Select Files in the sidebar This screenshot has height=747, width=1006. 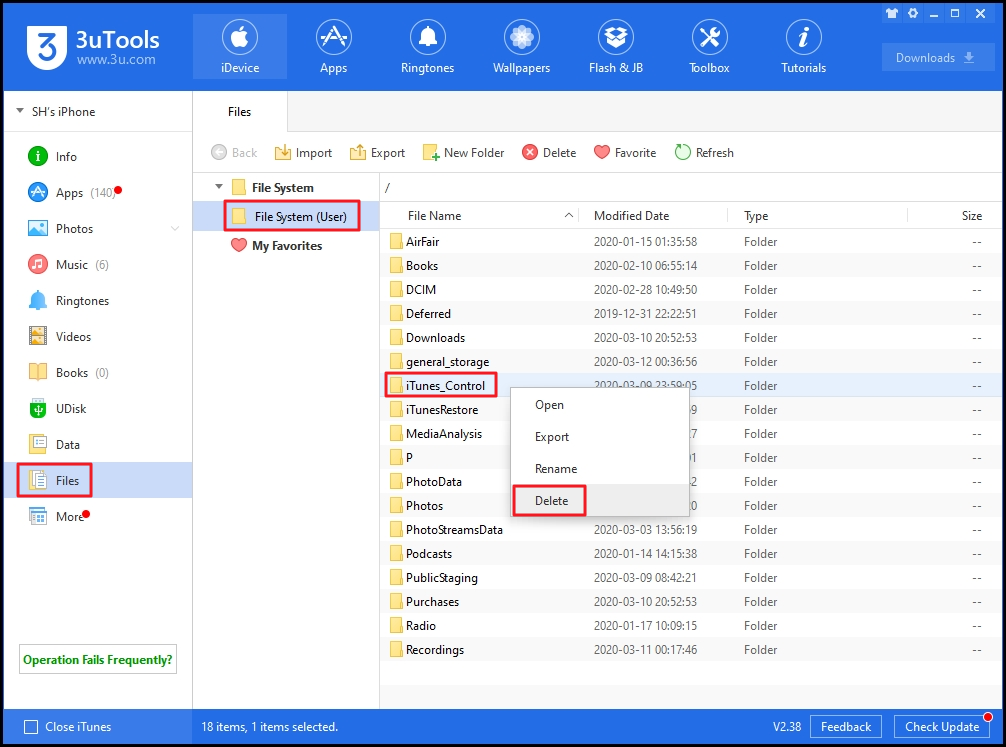(x=98, y=480)
